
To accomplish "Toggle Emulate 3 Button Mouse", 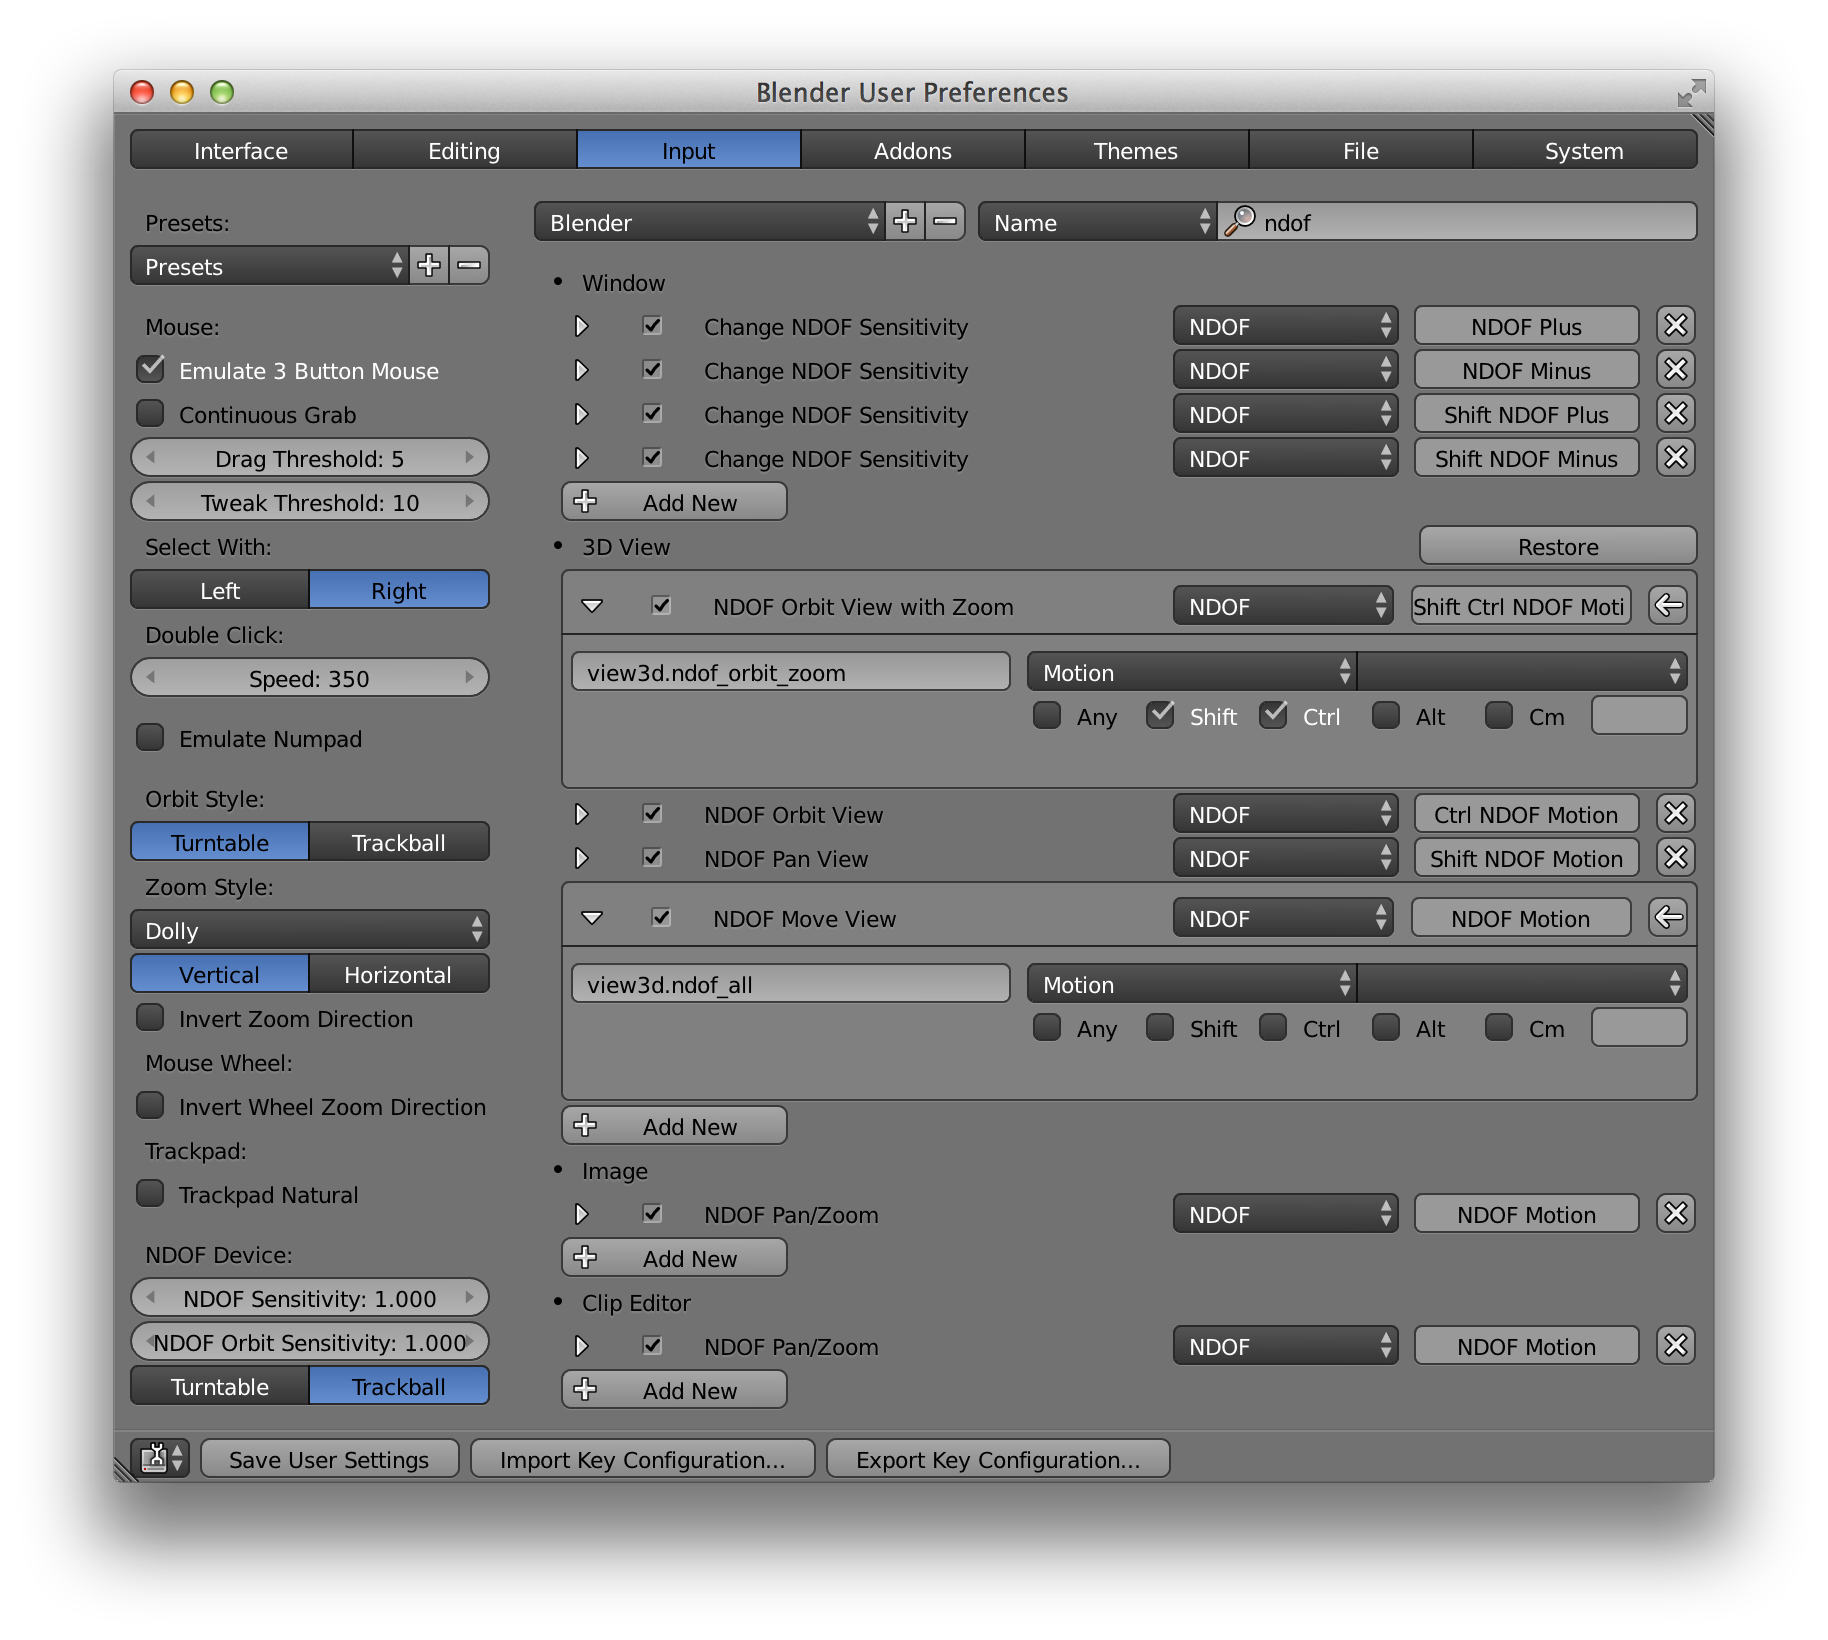I will click(x=150, y=369).
